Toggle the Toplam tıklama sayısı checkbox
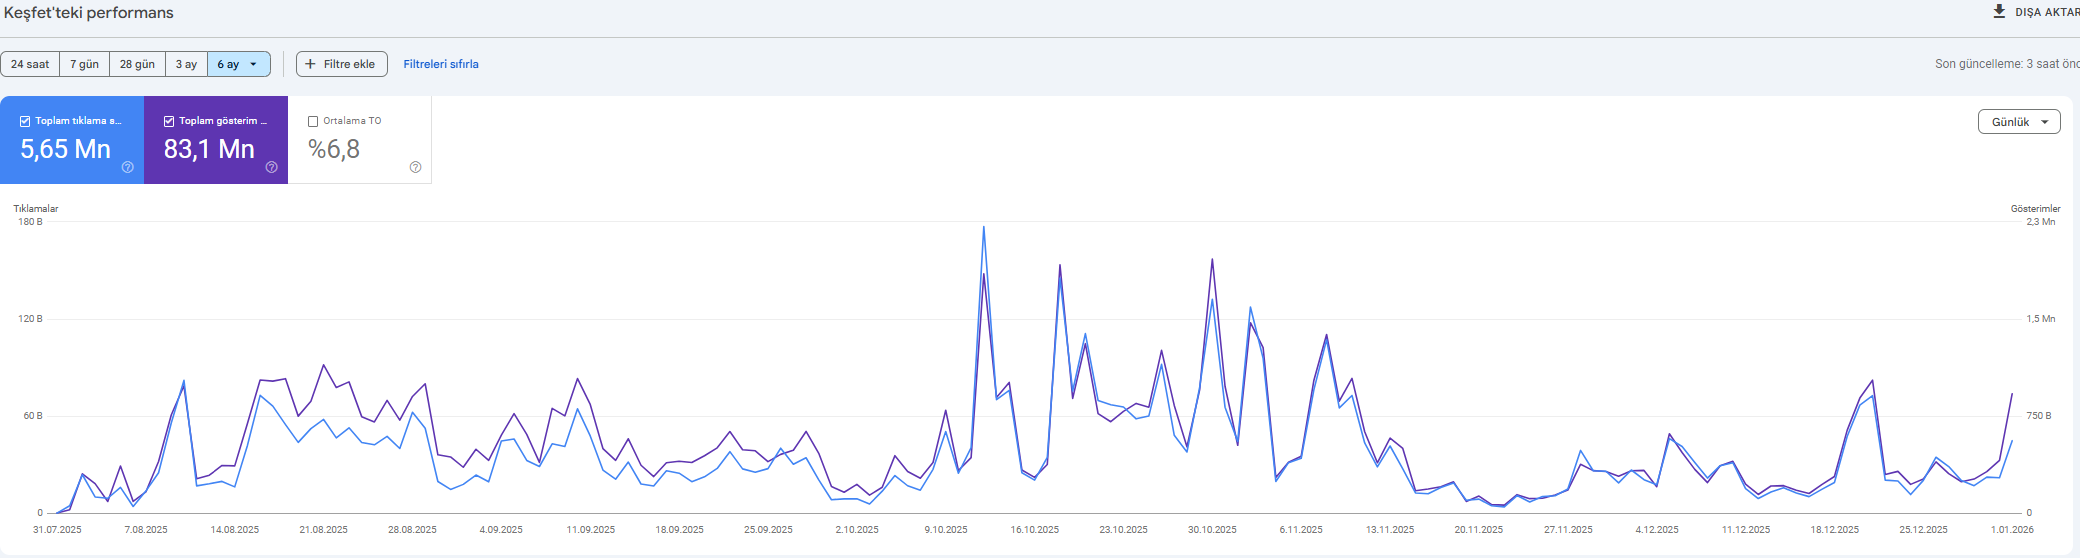Screen dimensions: 2080x558 point(25,121)
